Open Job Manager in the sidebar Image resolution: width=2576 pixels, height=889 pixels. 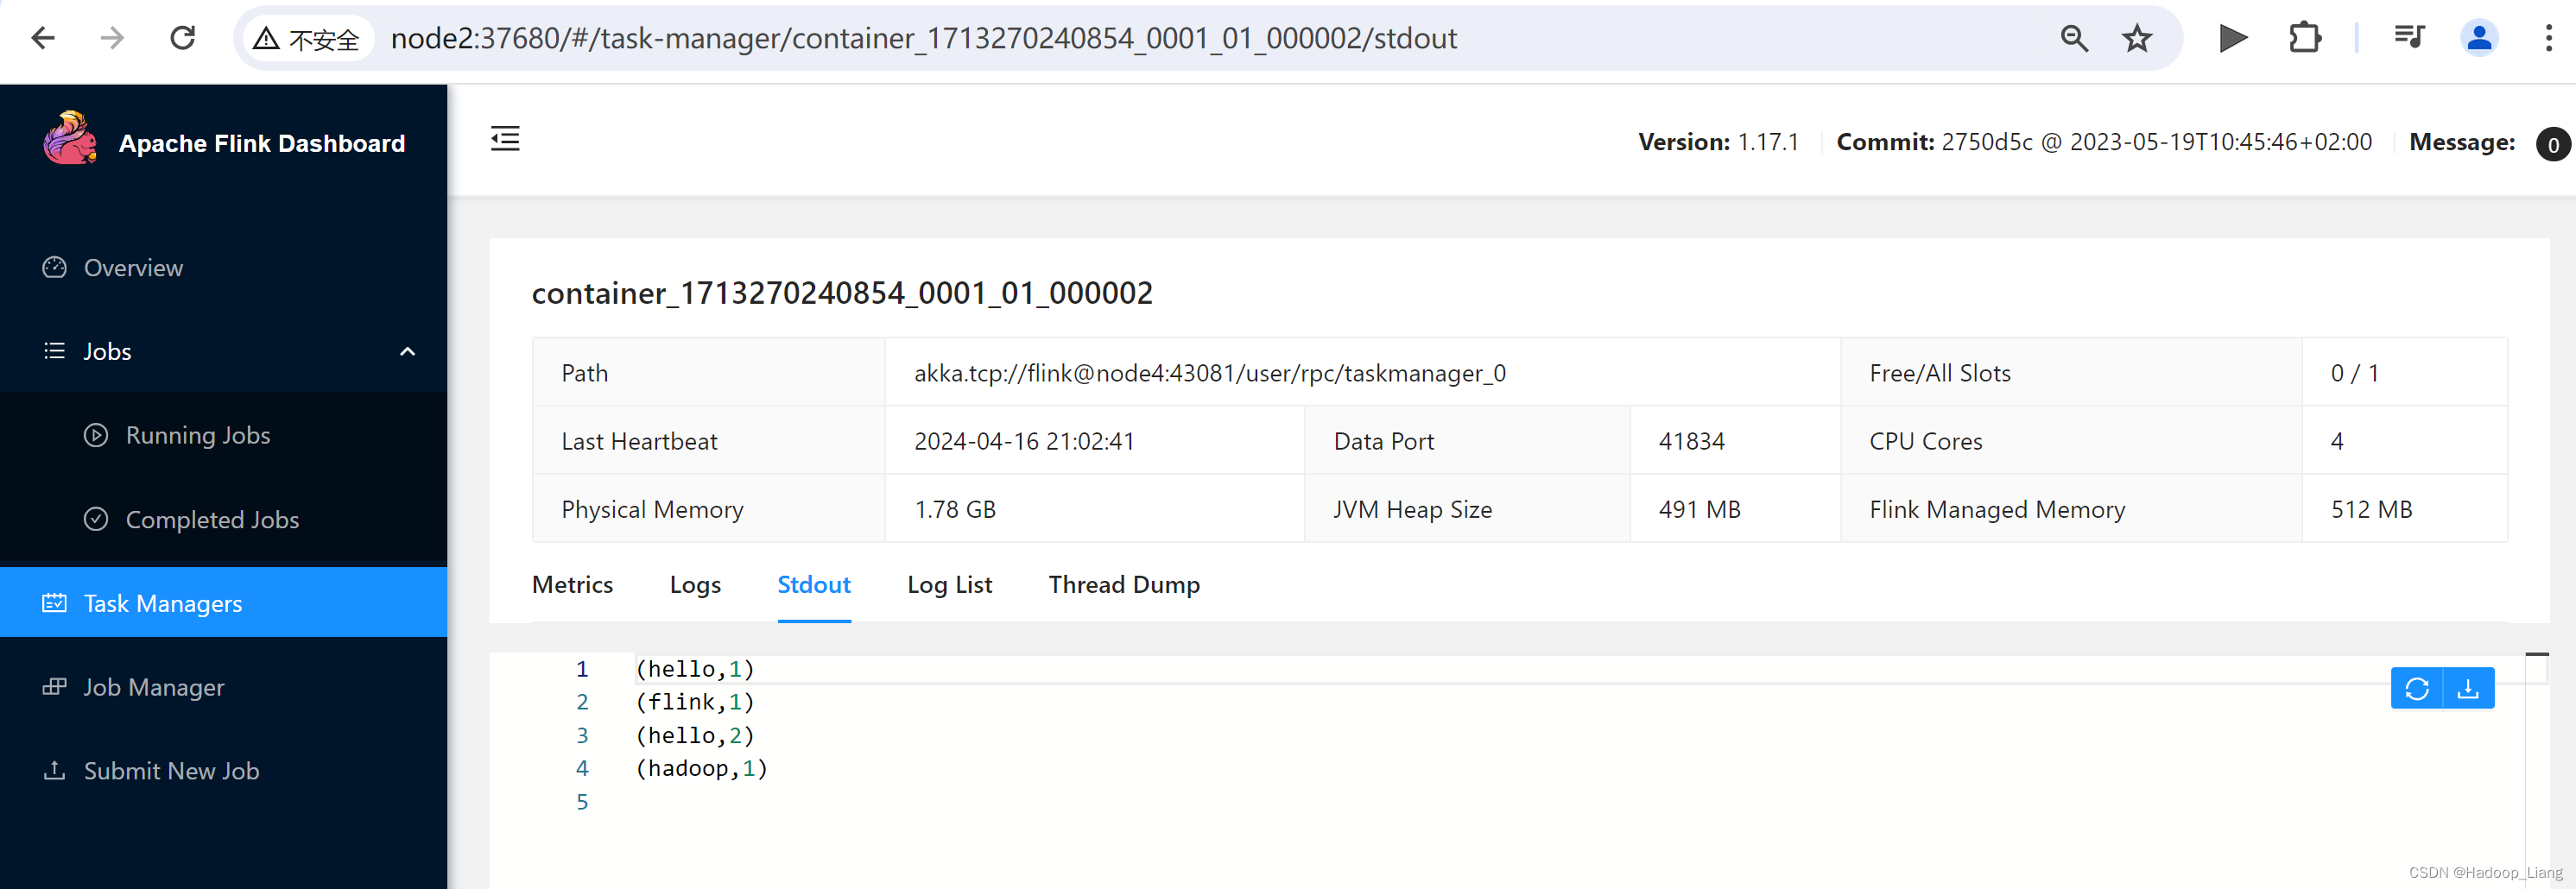pos(223,687)
